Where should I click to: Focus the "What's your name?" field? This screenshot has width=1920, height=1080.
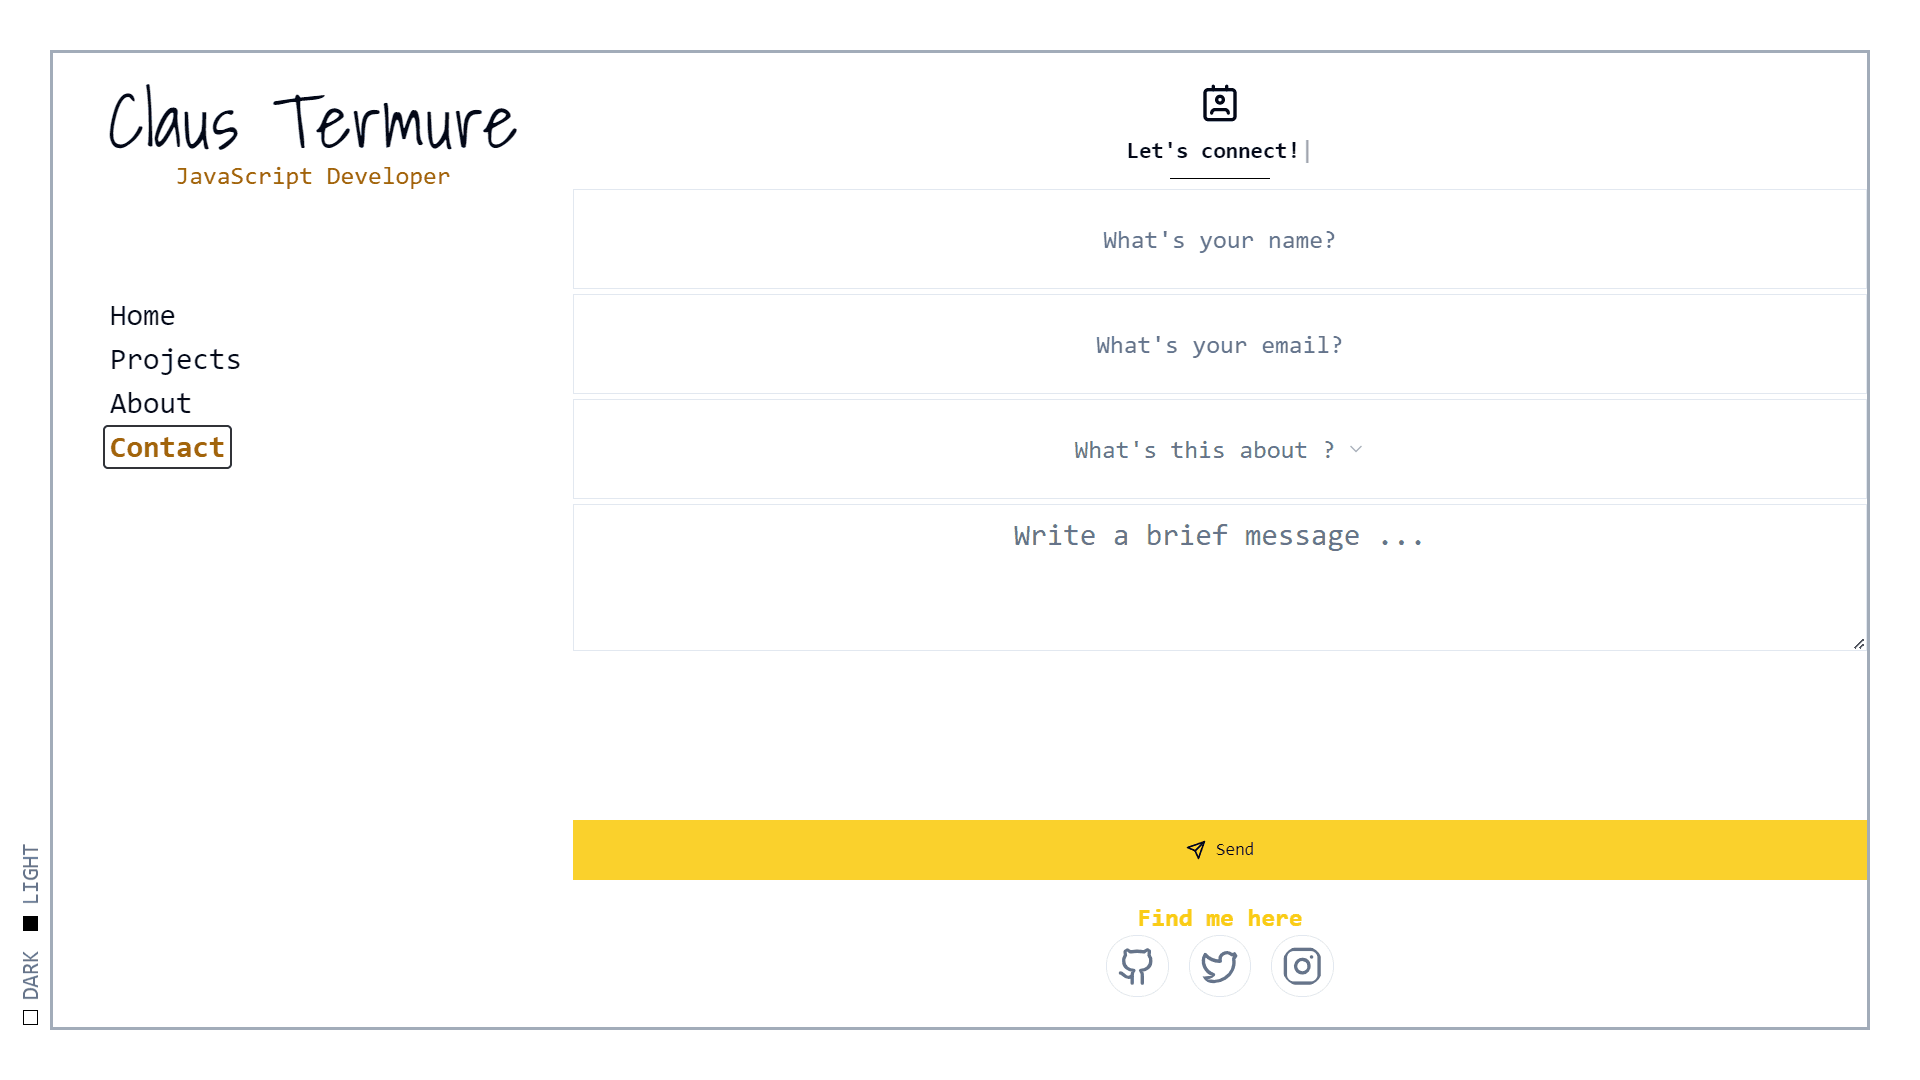click(1219, 240)
